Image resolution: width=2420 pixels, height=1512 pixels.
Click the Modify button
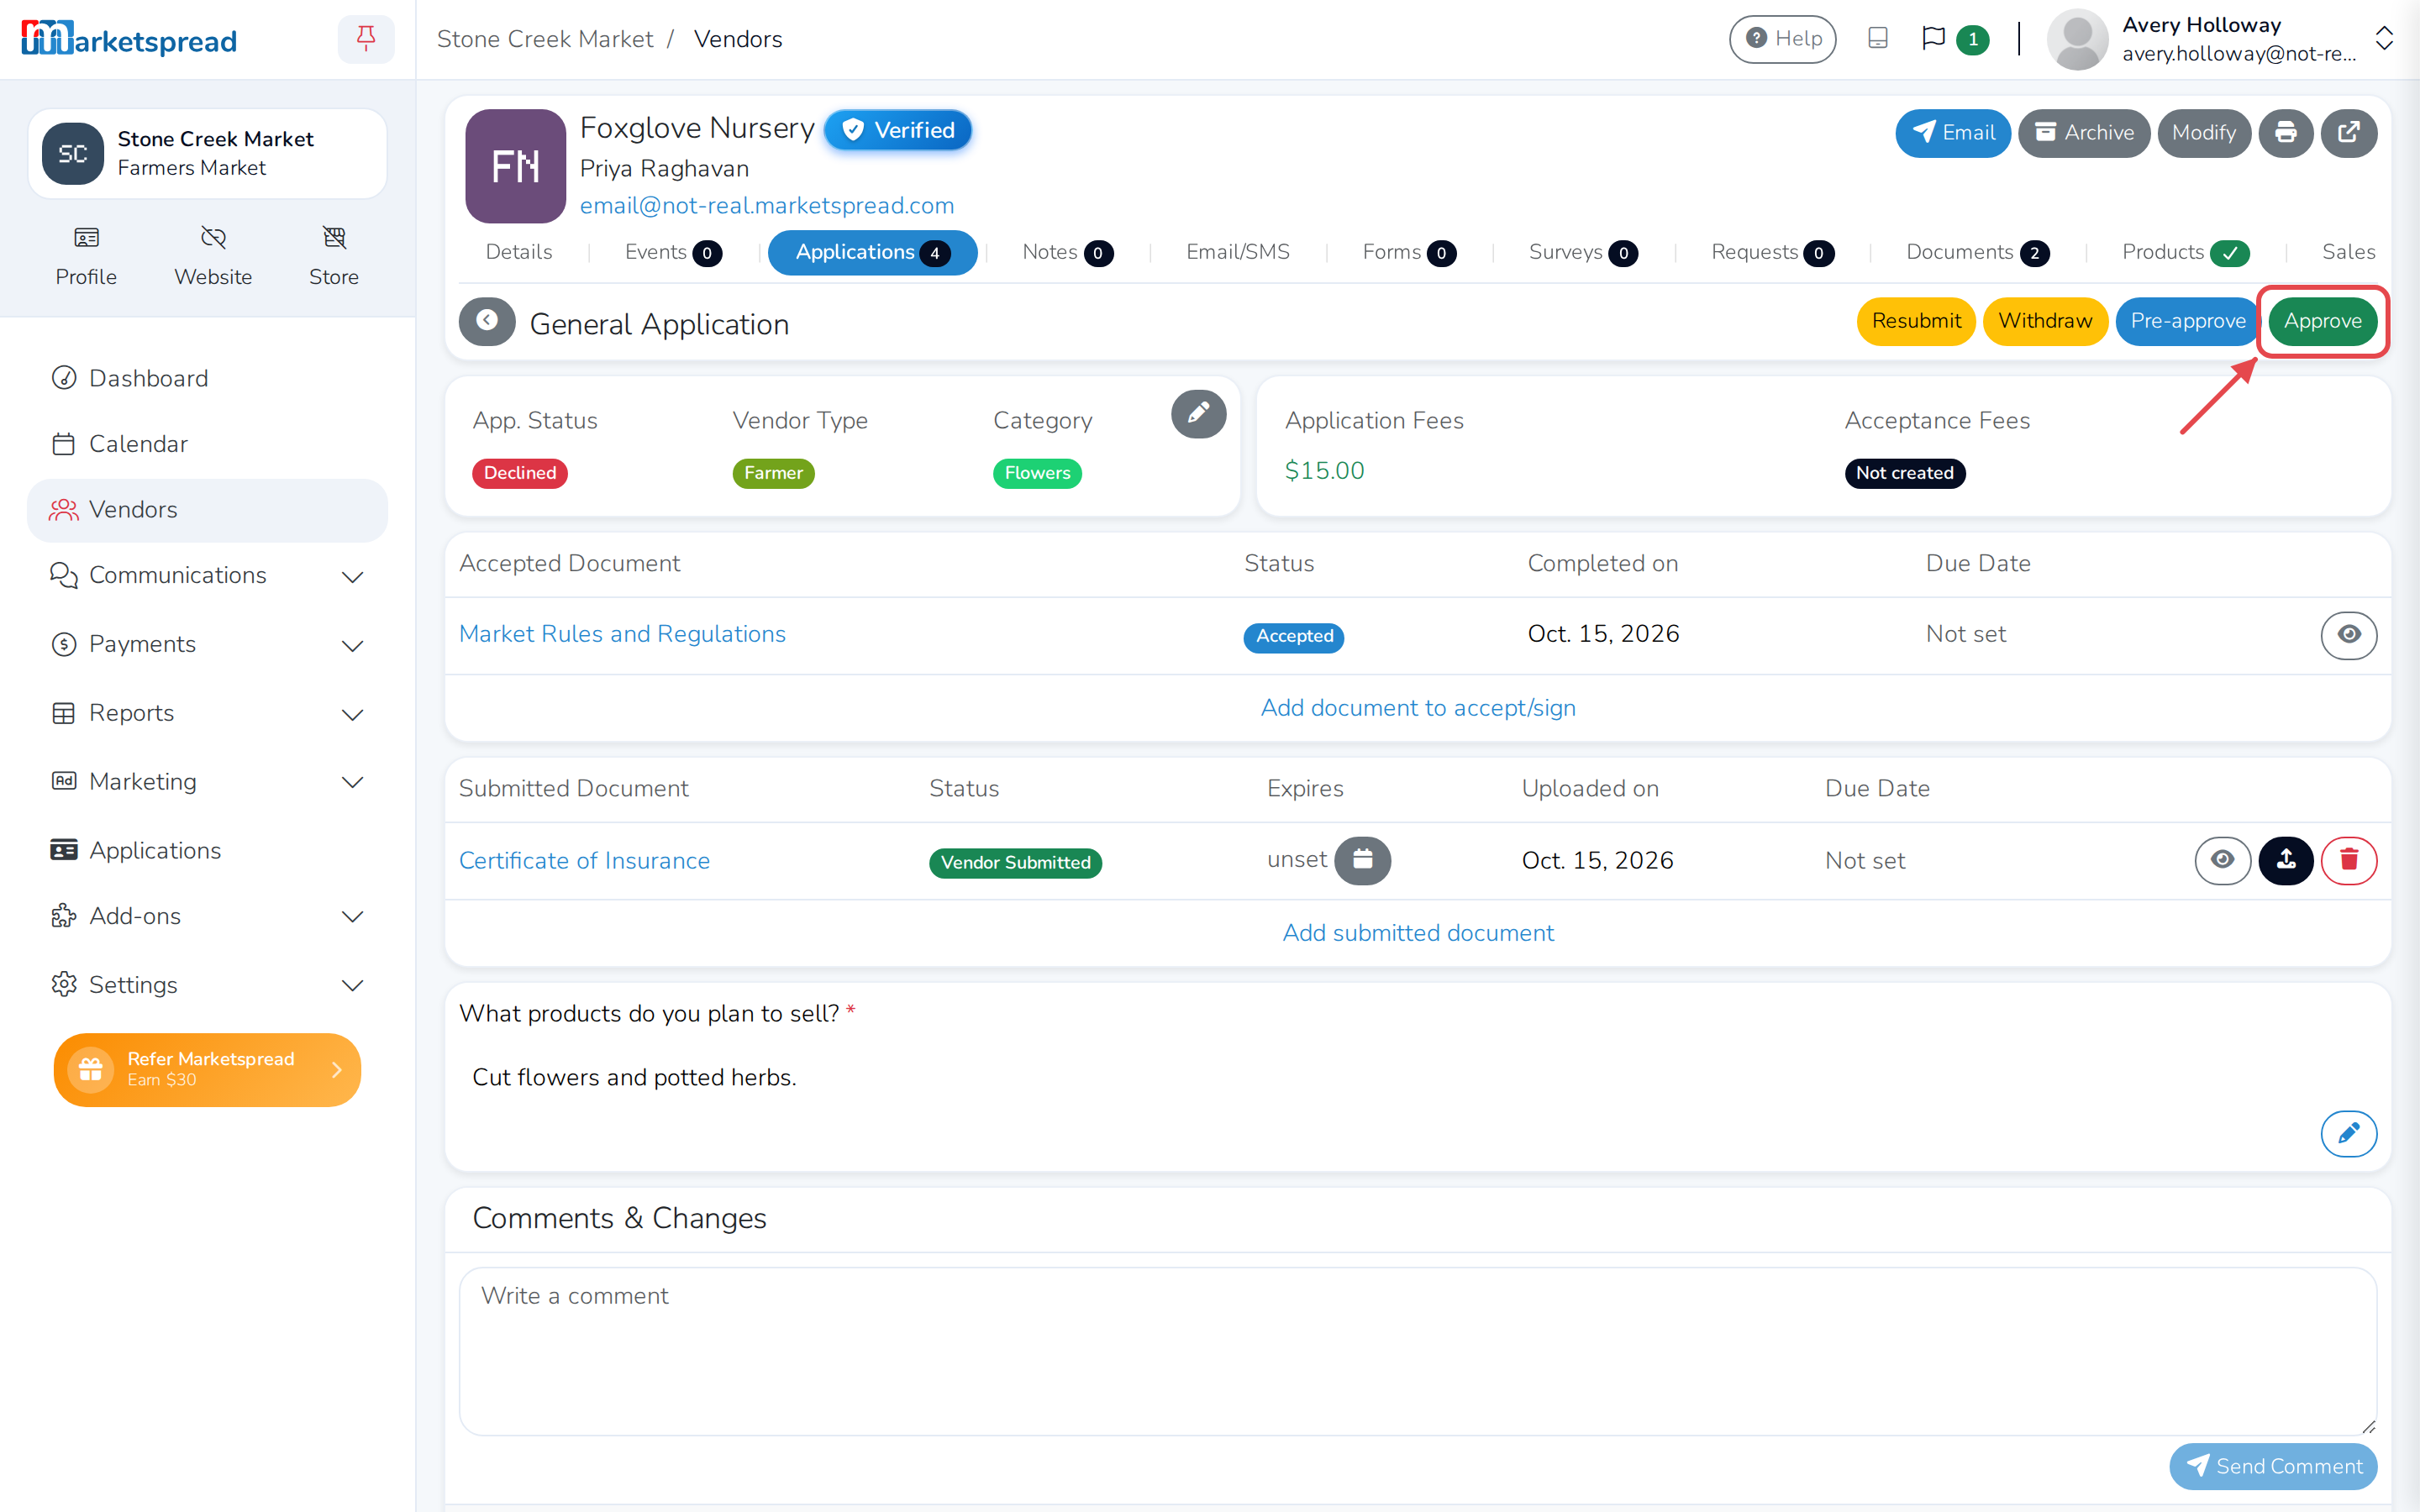pos(2204,133)
